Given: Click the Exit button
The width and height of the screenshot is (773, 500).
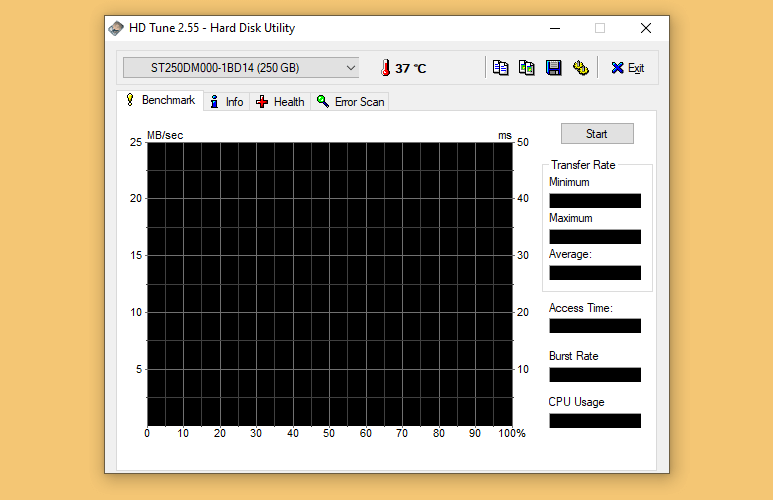Looking at the screenshot, I should [x=628, y=68].
